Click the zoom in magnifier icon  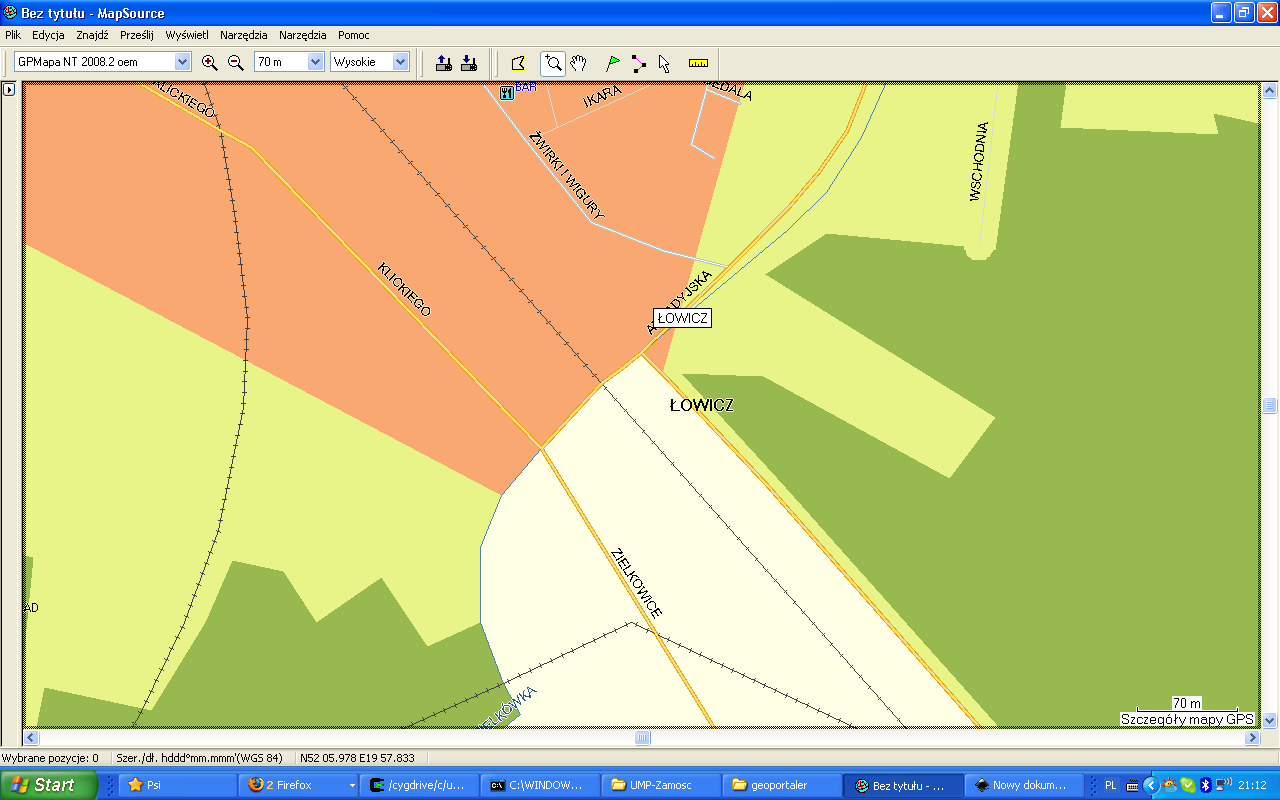(209, 62)
